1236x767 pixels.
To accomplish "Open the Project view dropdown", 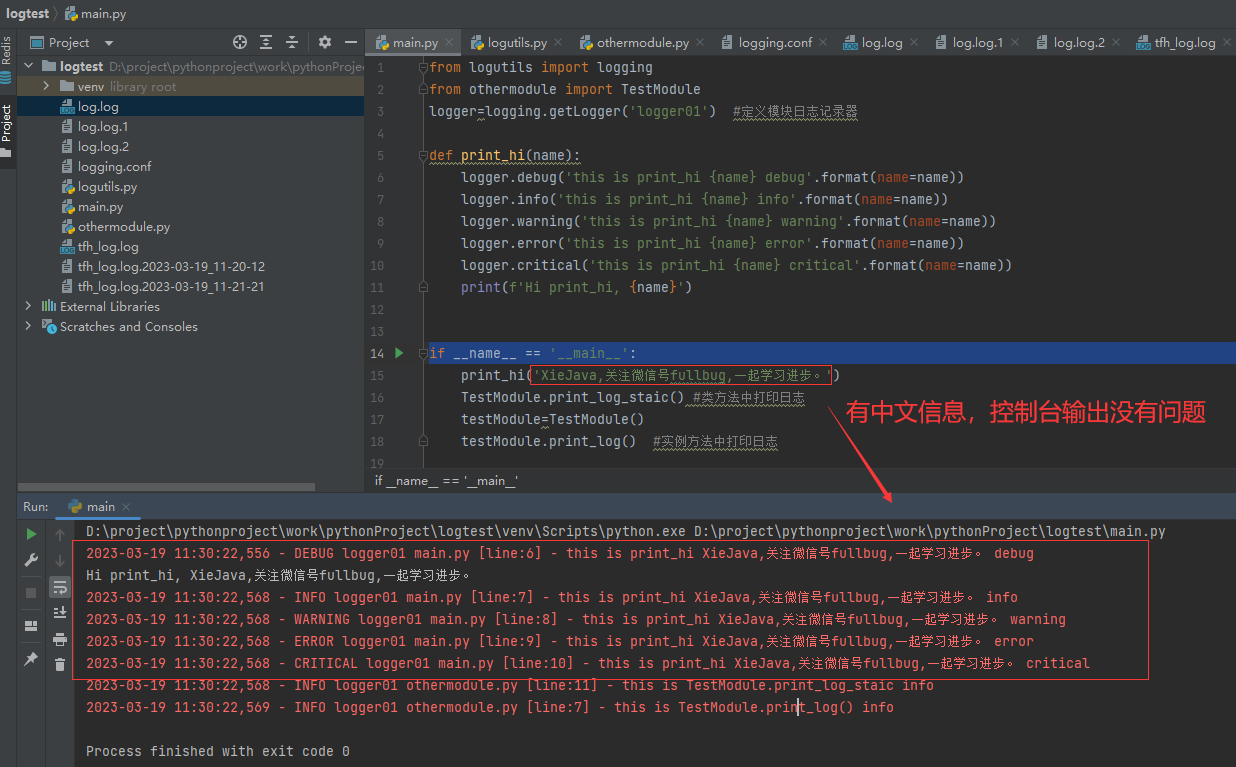I will tap(109, 43).
